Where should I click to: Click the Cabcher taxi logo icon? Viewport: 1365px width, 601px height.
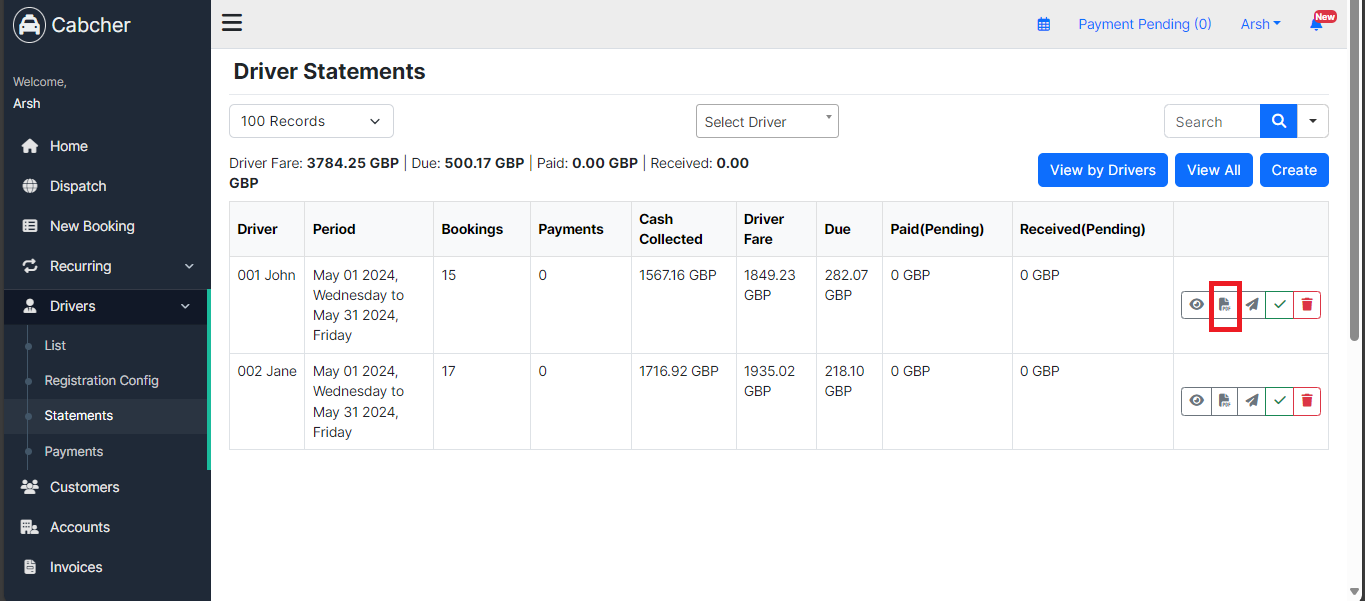(x=30, y=25)
